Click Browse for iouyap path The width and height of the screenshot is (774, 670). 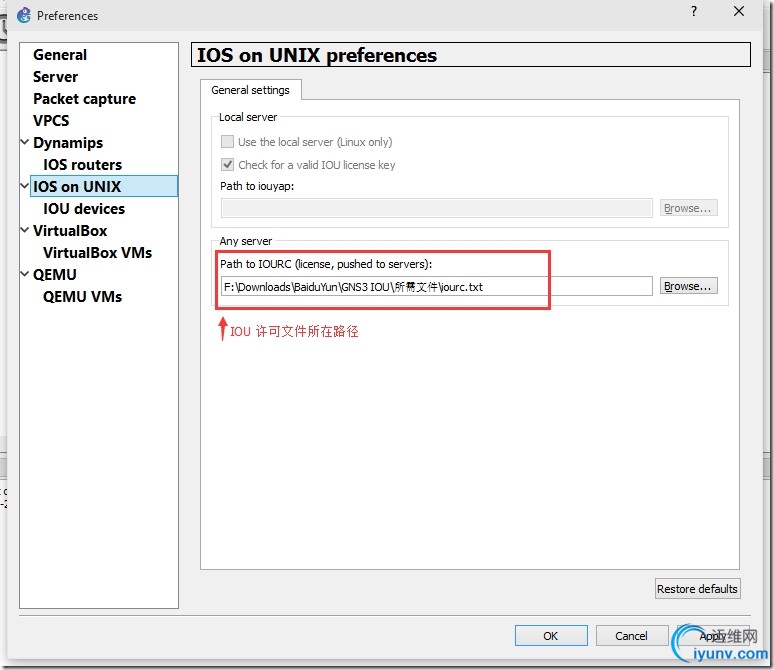click(688, 208)
